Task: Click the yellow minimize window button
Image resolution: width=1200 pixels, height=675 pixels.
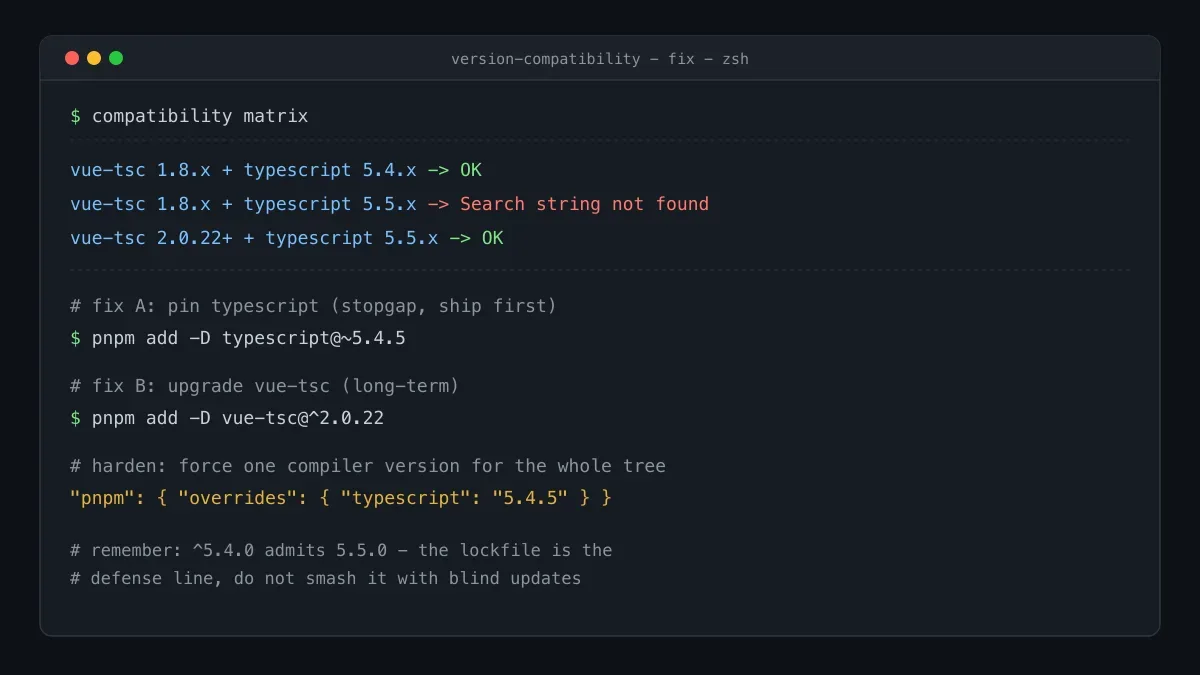Action: coord(94,58)
